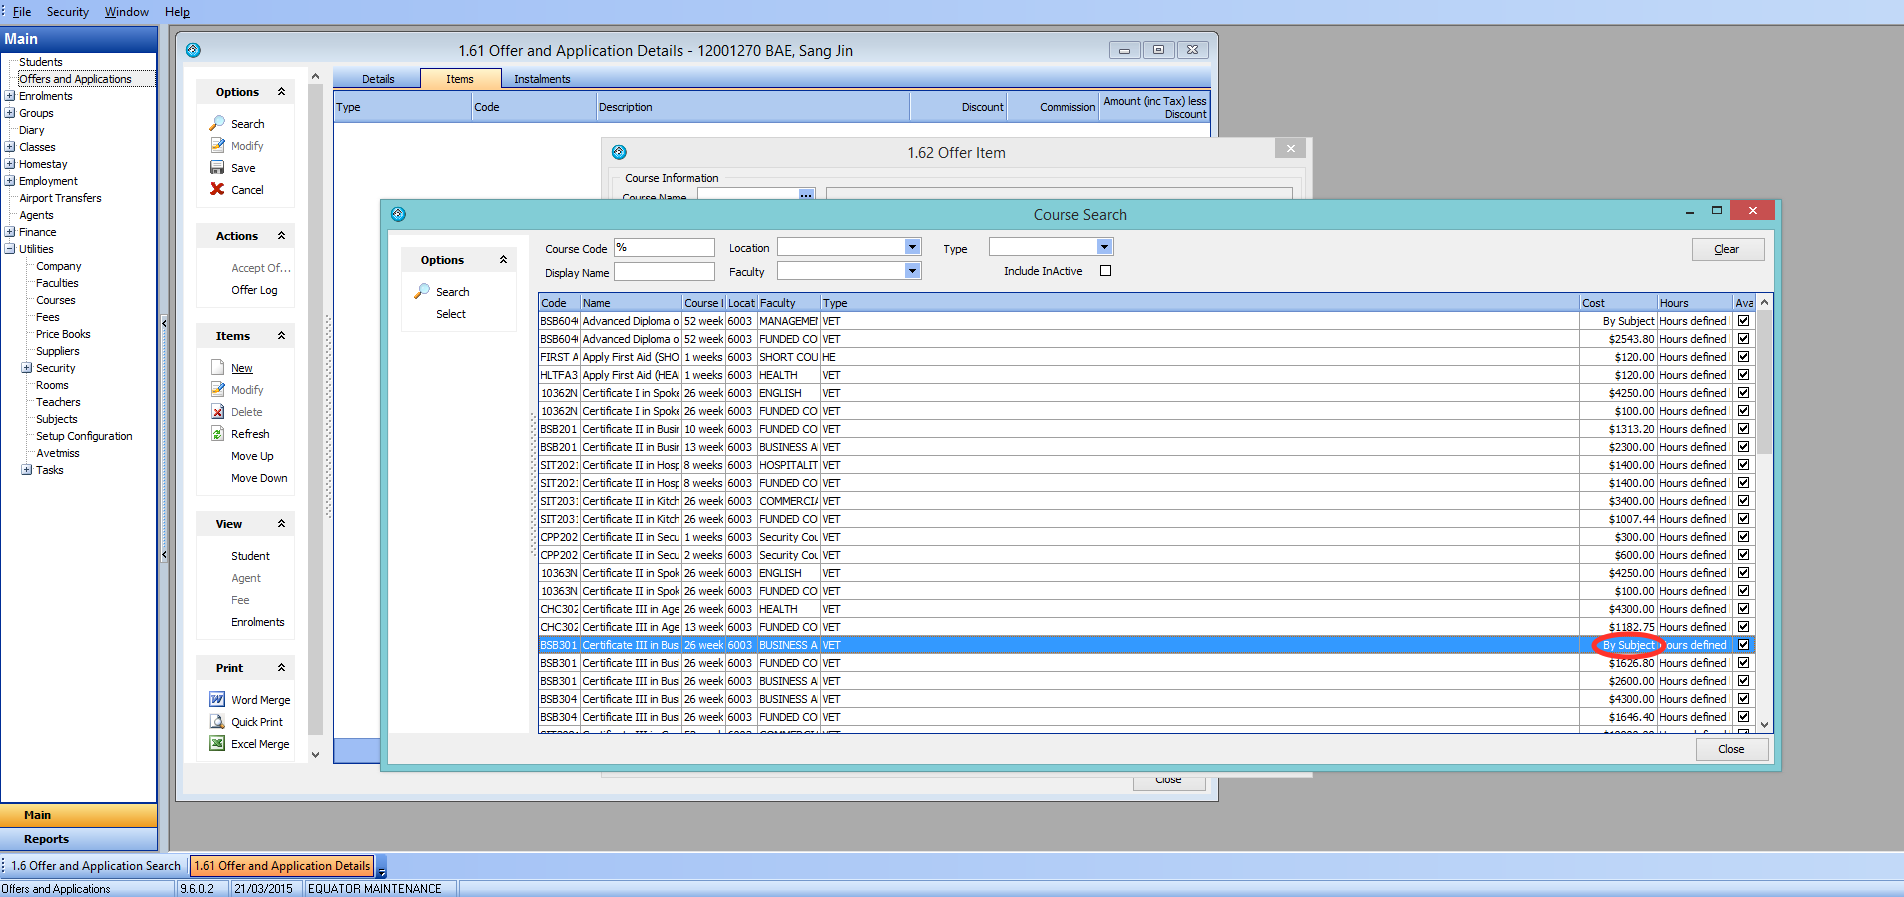Click the Refresh icon in Items panel

(x=217, y=433)
